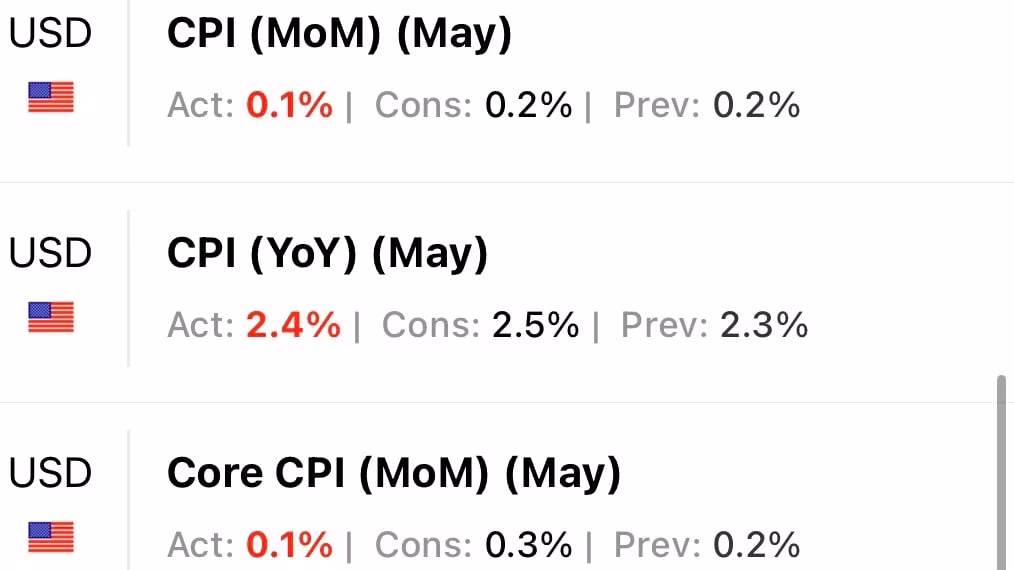
Task: Click the 0.3% consensus value for Core CPI
Action: (529, 545)
